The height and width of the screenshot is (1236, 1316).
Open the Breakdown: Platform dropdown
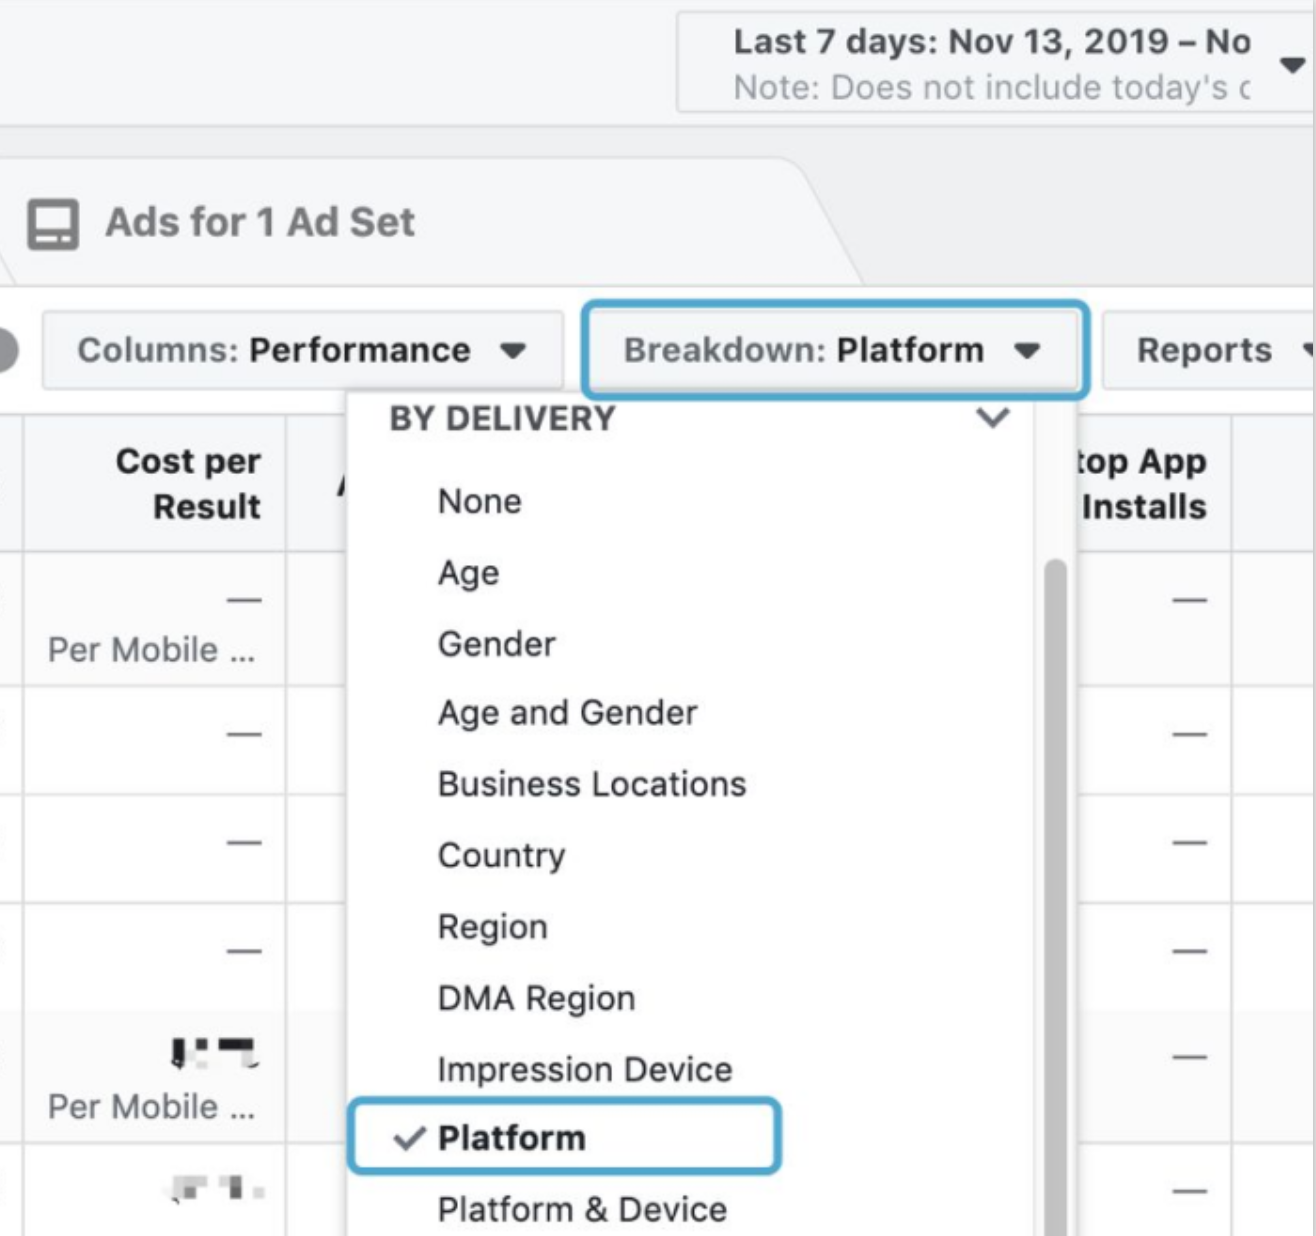833,350
